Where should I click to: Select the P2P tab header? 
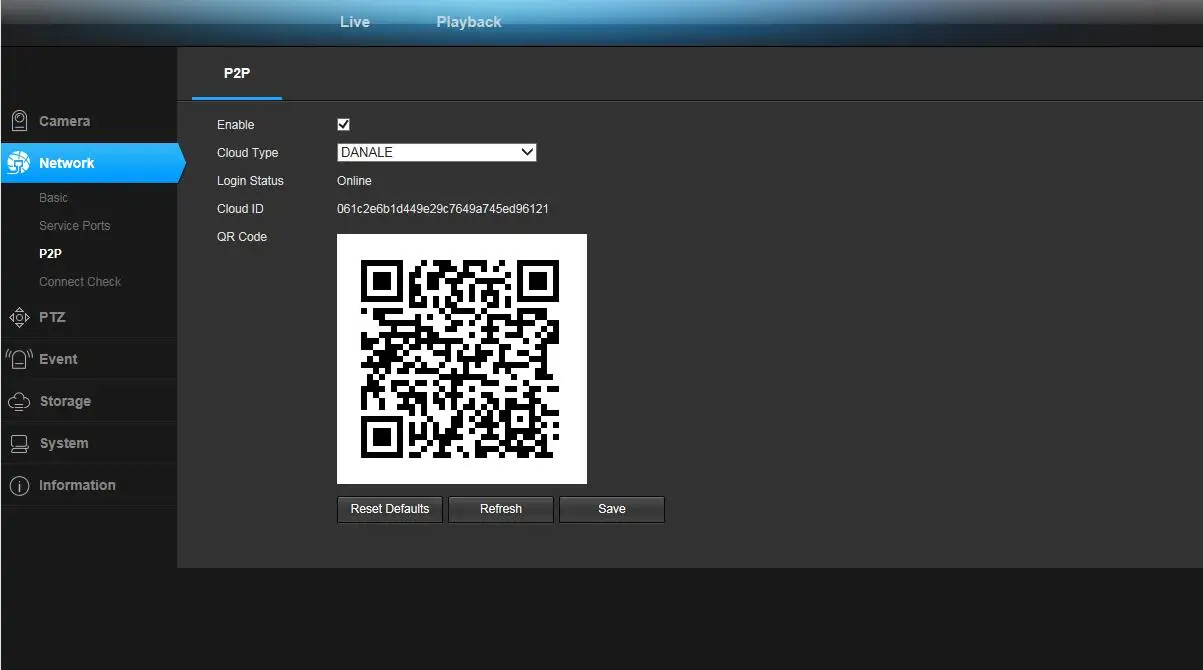pyautogui.click(x=237, y=73)
